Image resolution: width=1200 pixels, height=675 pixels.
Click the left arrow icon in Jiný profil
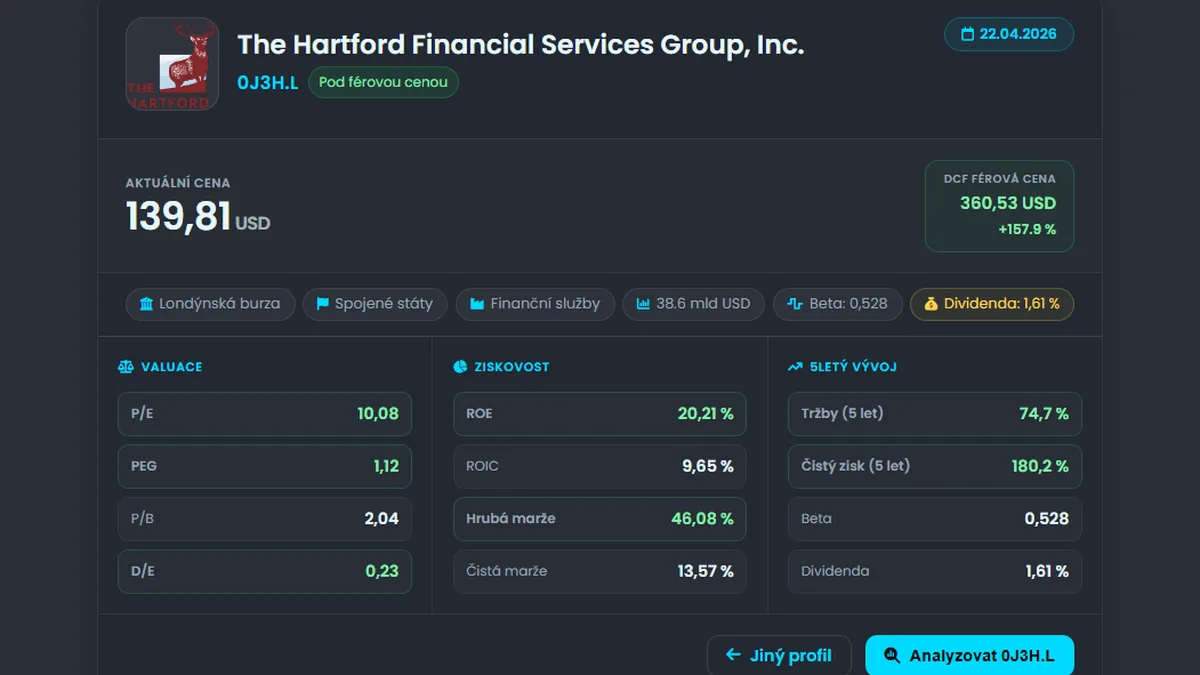click(733, 655)
